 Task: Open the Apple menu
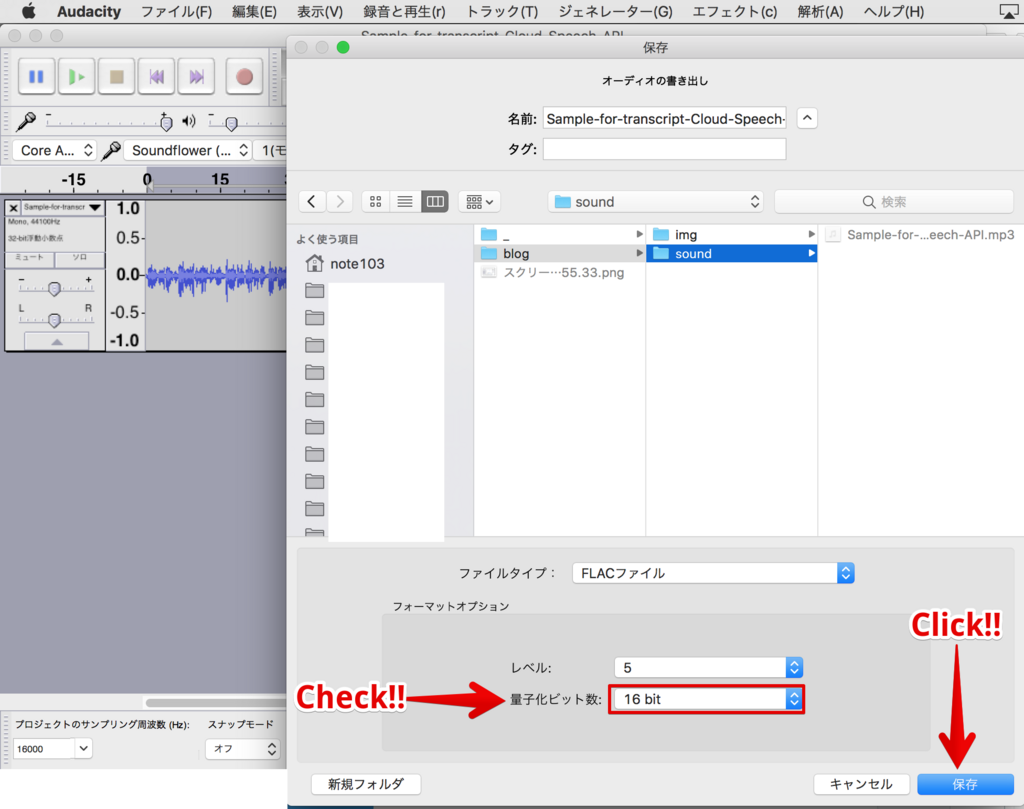(x=29, y=11)
